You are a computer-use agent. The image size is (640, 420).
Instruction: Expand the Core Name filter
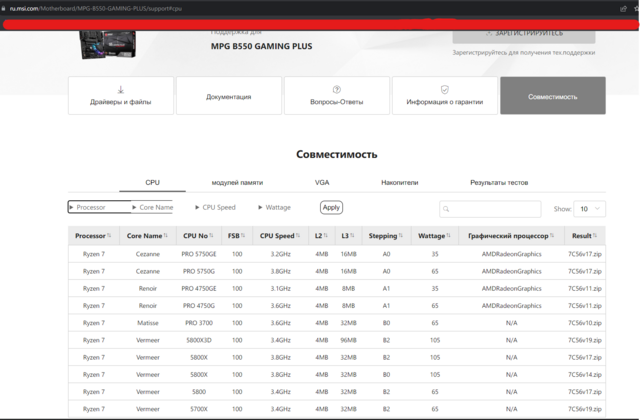tap(154, 208)
